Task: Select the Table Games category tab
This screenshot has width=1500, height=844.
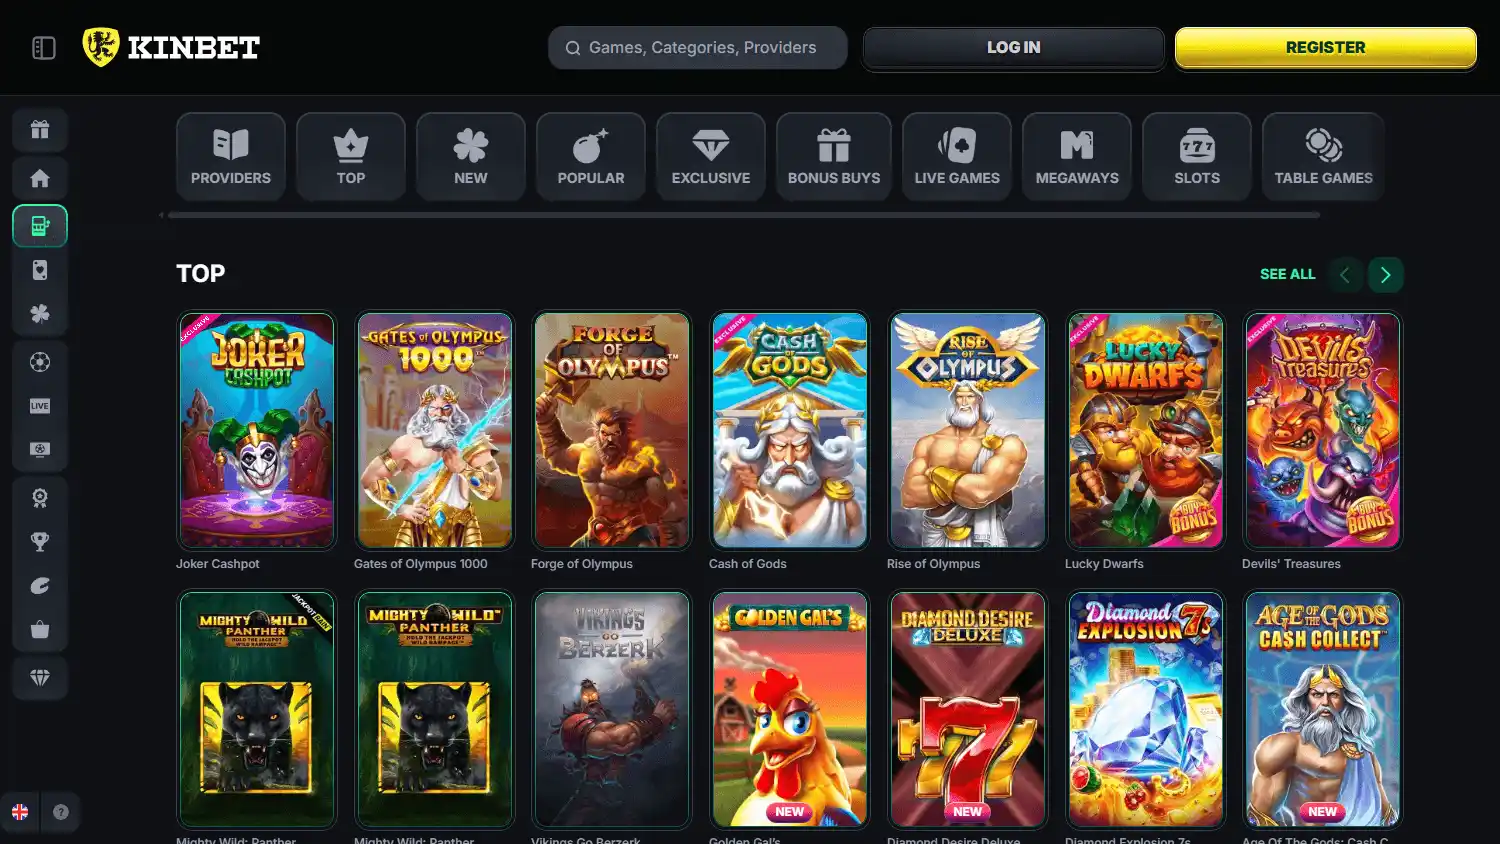Action: coord(1324,157)
